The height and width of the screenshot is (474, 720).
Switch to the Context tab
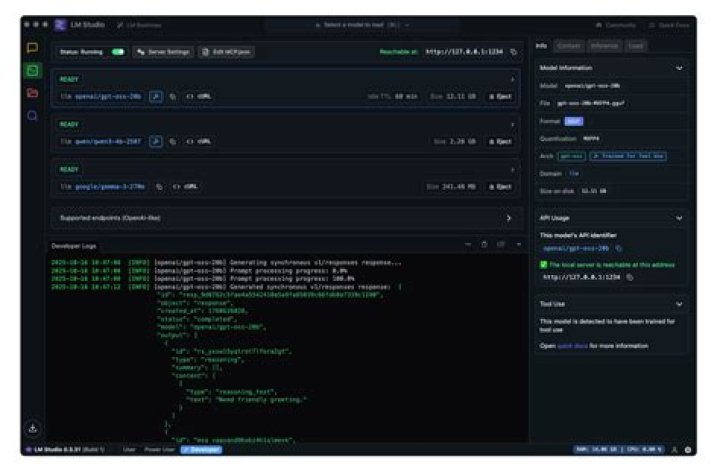coord(568,46)
